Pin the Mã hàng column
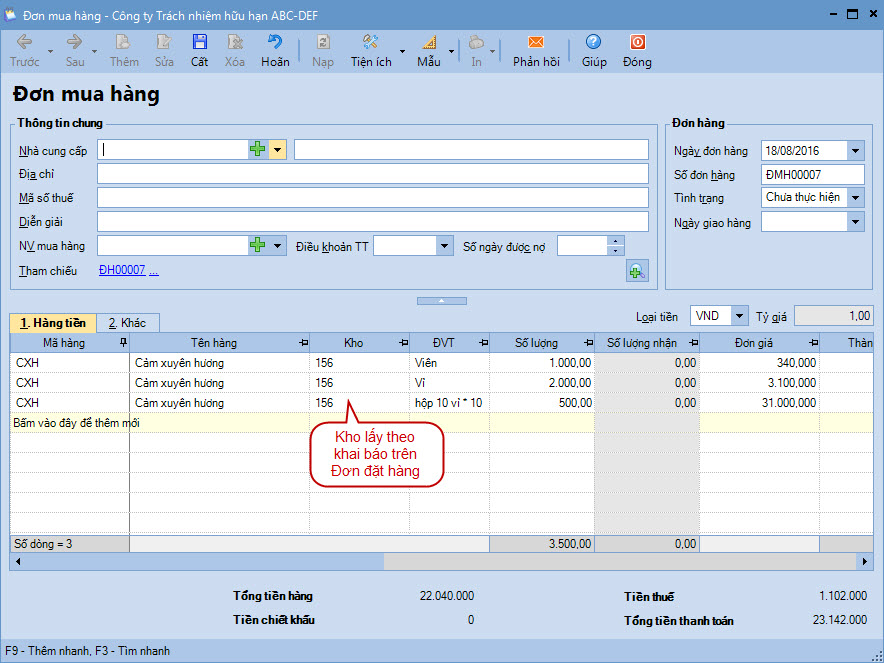Viewport: 884px width, 663px height. coord(123,342)
